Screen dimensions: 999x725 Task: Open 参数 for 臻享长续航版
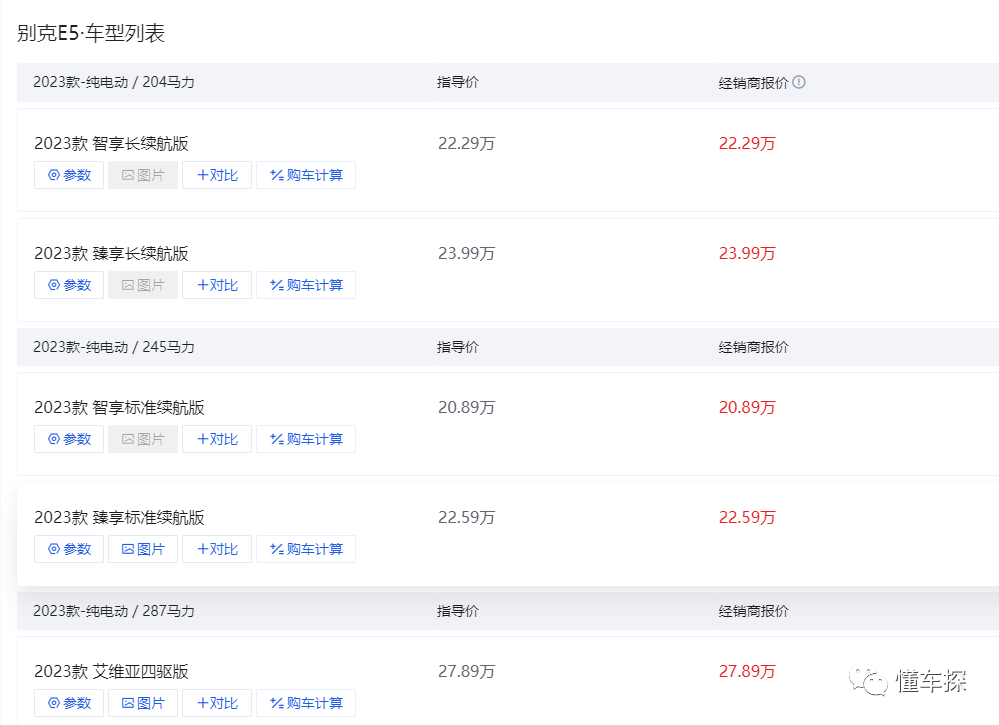coord(69,285)
